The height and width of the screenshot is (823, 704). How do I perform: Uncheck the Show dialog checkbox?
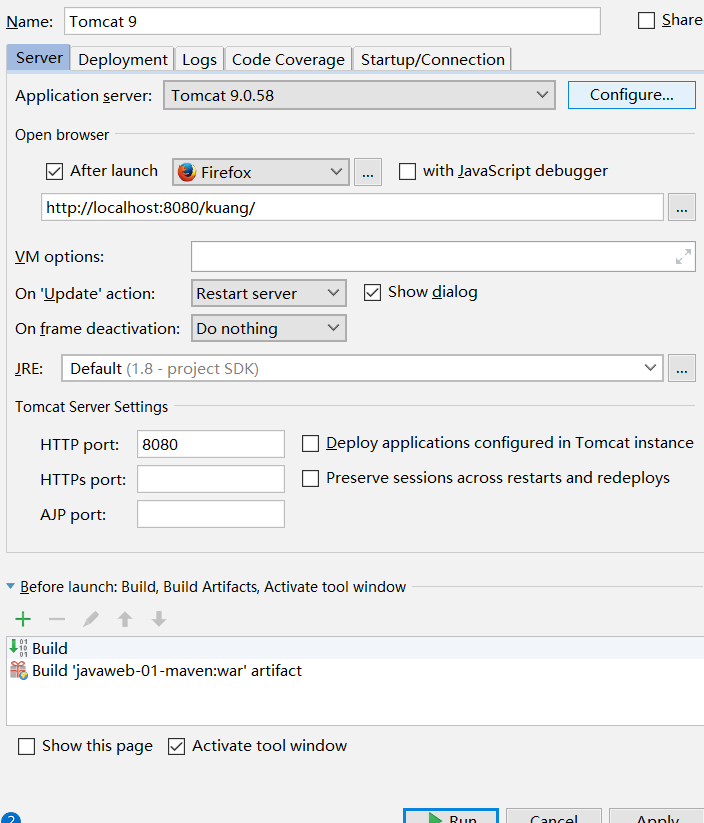372,292
